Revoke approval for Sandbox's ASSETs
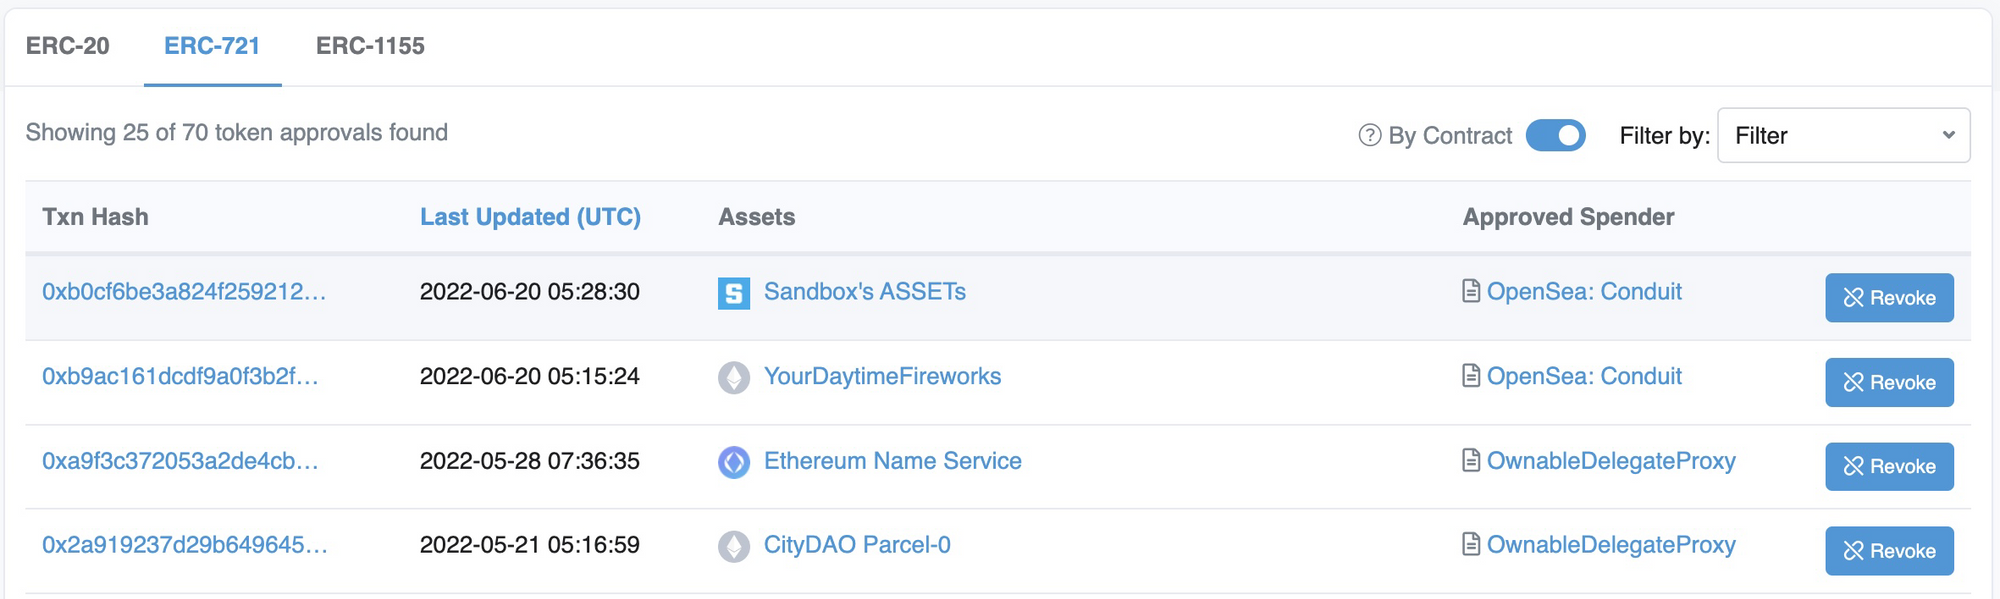2000x599 pixels. [x=1889, y=297]
